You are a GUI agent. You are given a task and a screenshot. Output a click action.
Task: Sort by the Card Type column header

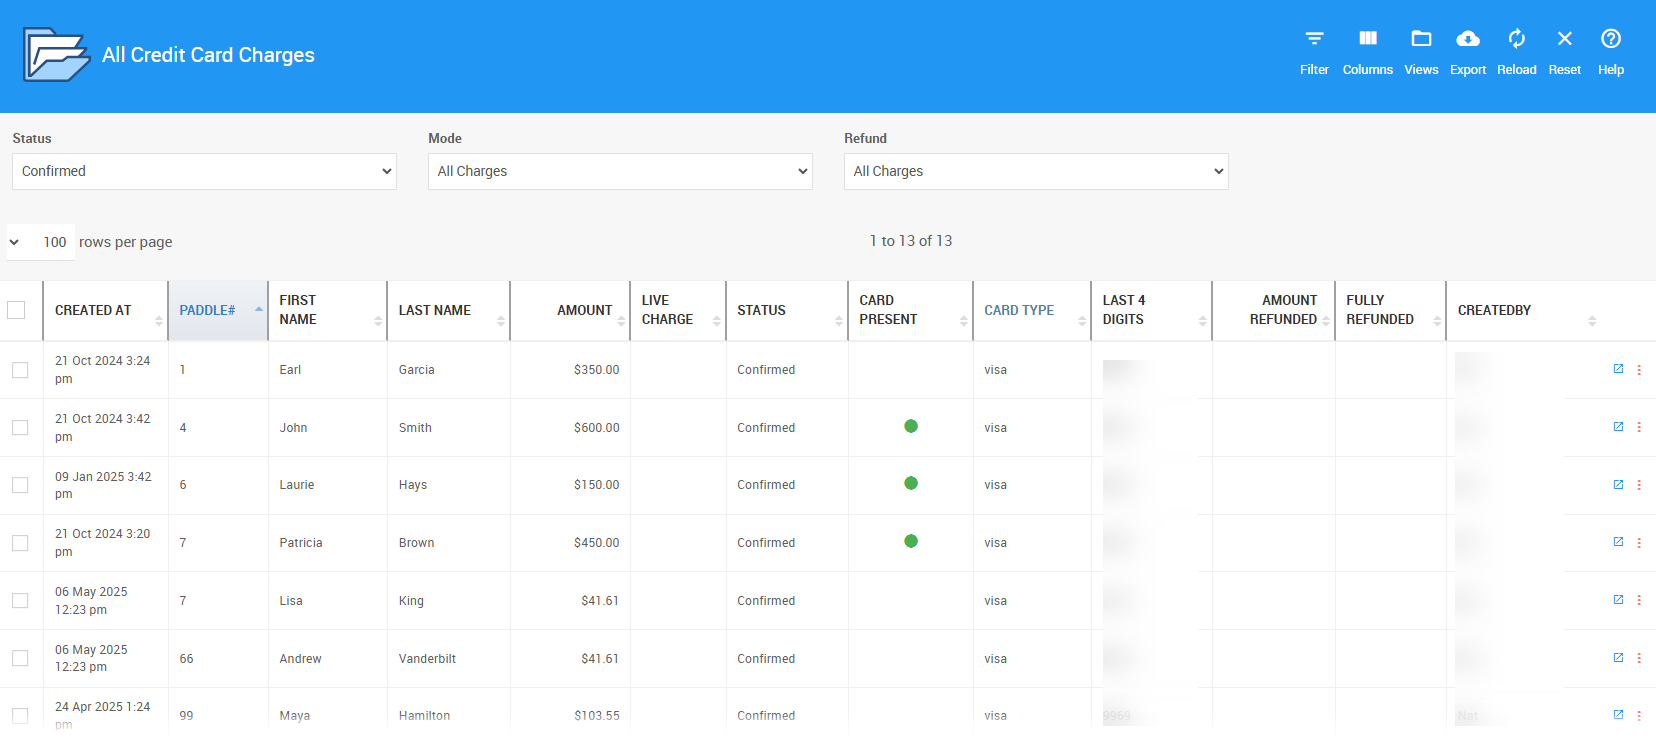point(1019,310)
